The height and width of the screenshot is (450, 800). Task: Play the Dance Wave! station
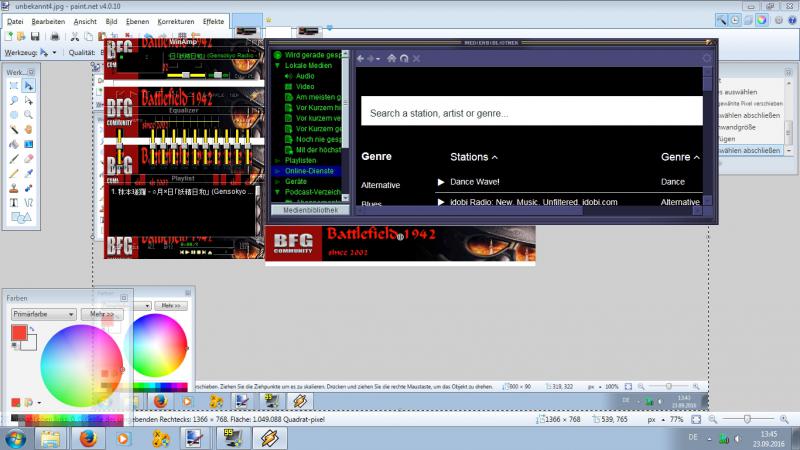[x=441, y=182]
